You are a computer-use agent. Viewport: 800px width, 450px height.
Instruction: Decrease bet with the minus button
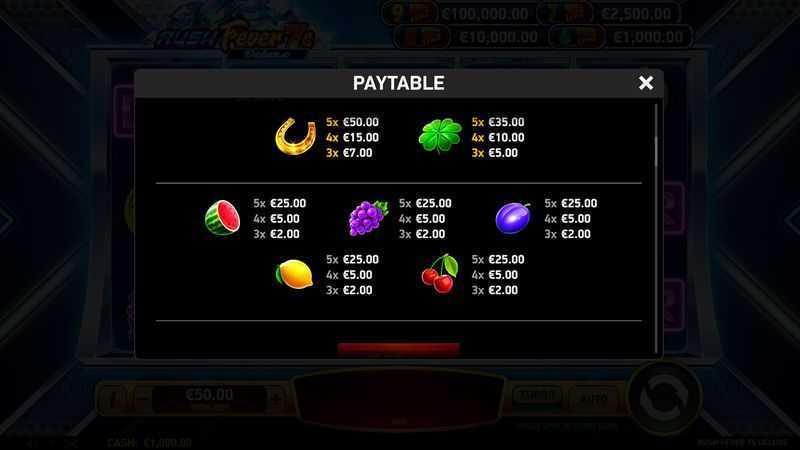tap(143, 399)
